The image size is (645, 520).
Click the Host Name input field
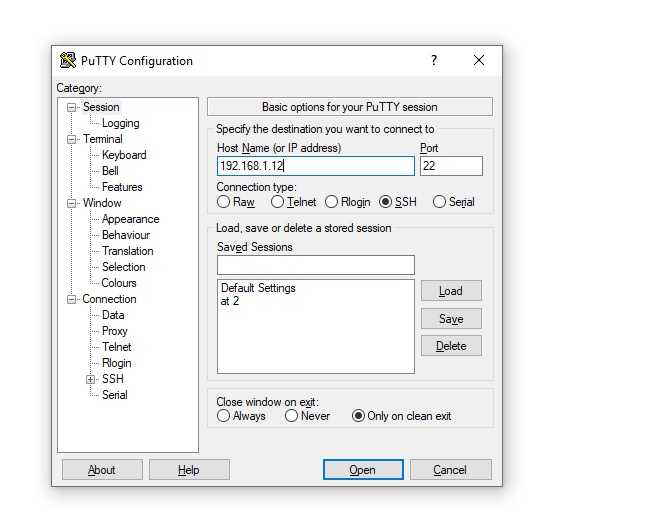(316, 166)
